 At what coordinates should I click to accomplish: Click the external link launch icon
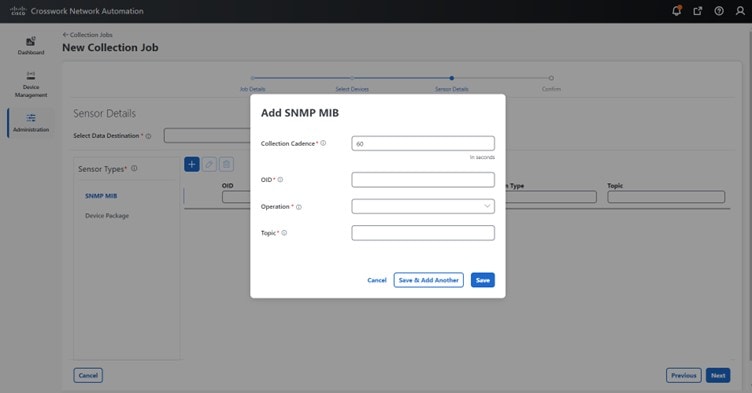click(x=698, y=11)
